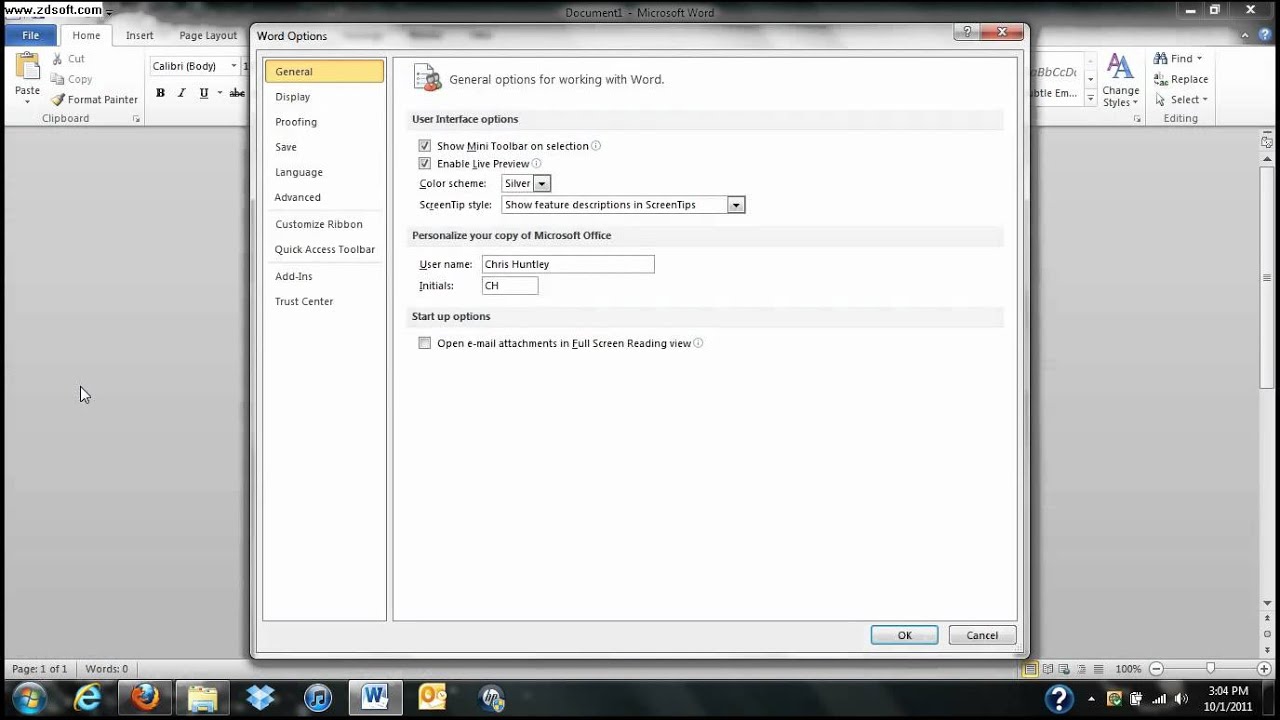1280x720 pixels.
Task: Click the Cancel button
Action: coord(982,635)
